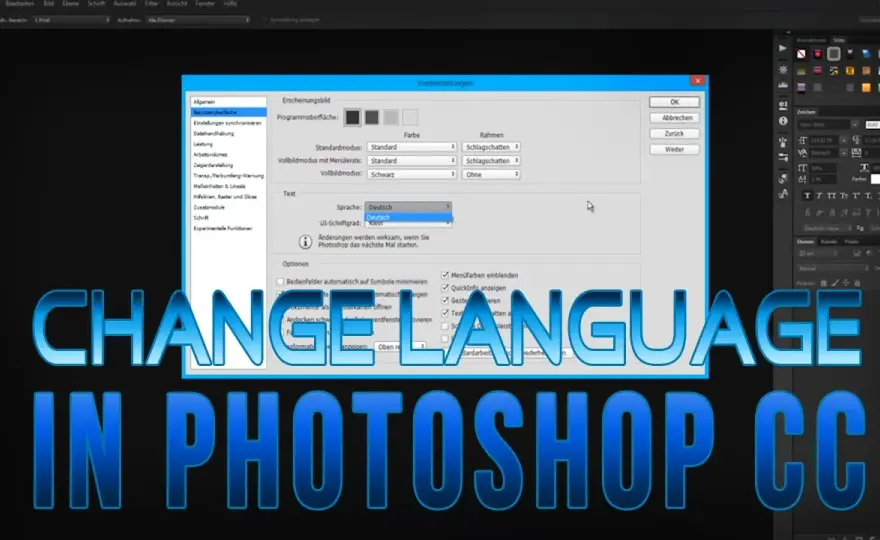This screenshot has width=880, height=540.
Task: Open the Brush Presets panel icon
Action: click(x=783, y=141)
